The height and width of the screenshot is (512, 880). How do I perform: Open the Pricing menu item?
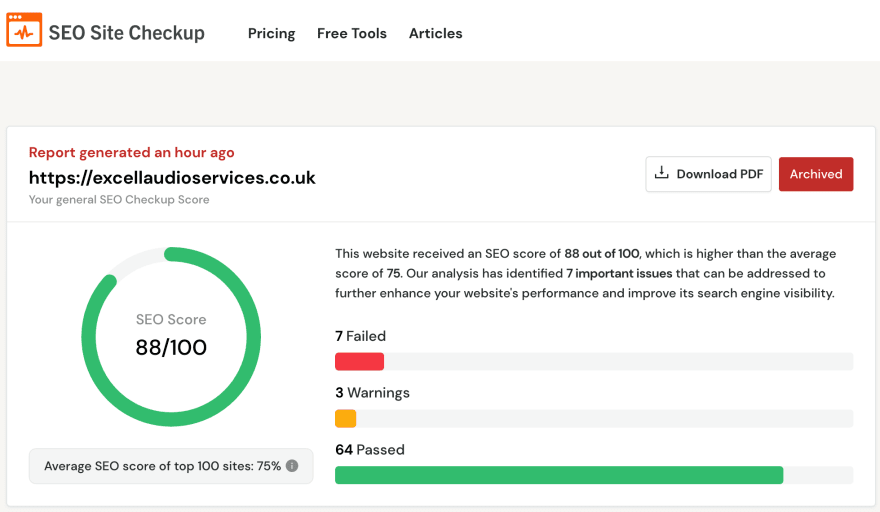(x=272, y=34)
